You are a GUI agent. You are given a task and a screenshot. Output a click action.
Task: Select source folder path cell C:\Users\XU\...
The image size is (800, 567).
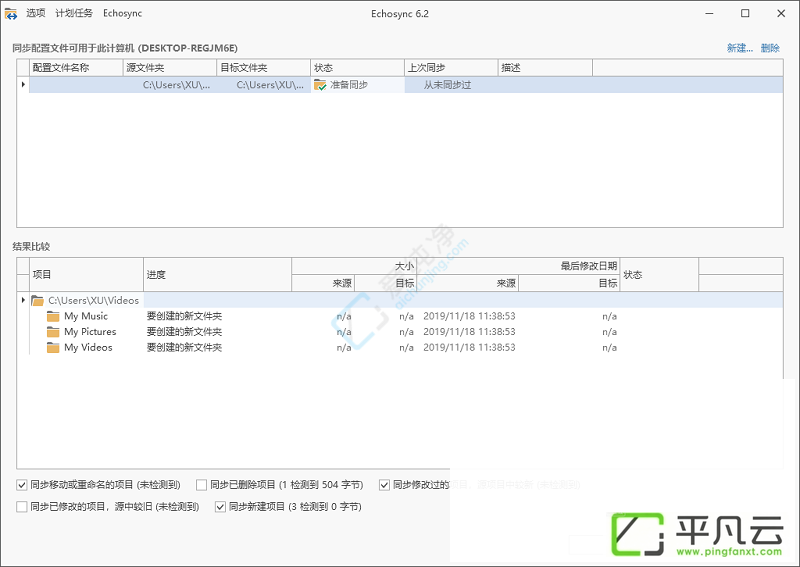[170, 85]
